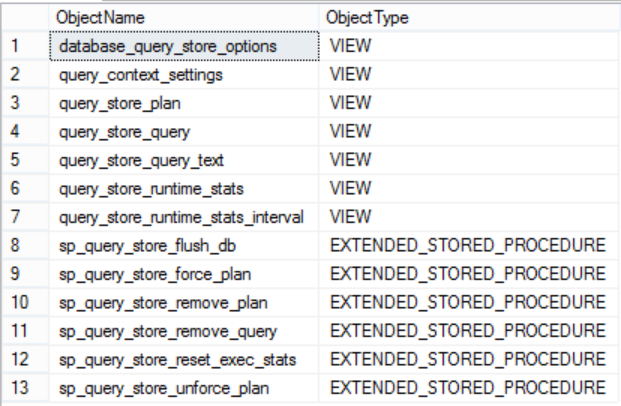Select the database_query_store_options cell
Image resolution: width=621 pixels, height=406 pixels.
tap(167, 46)
